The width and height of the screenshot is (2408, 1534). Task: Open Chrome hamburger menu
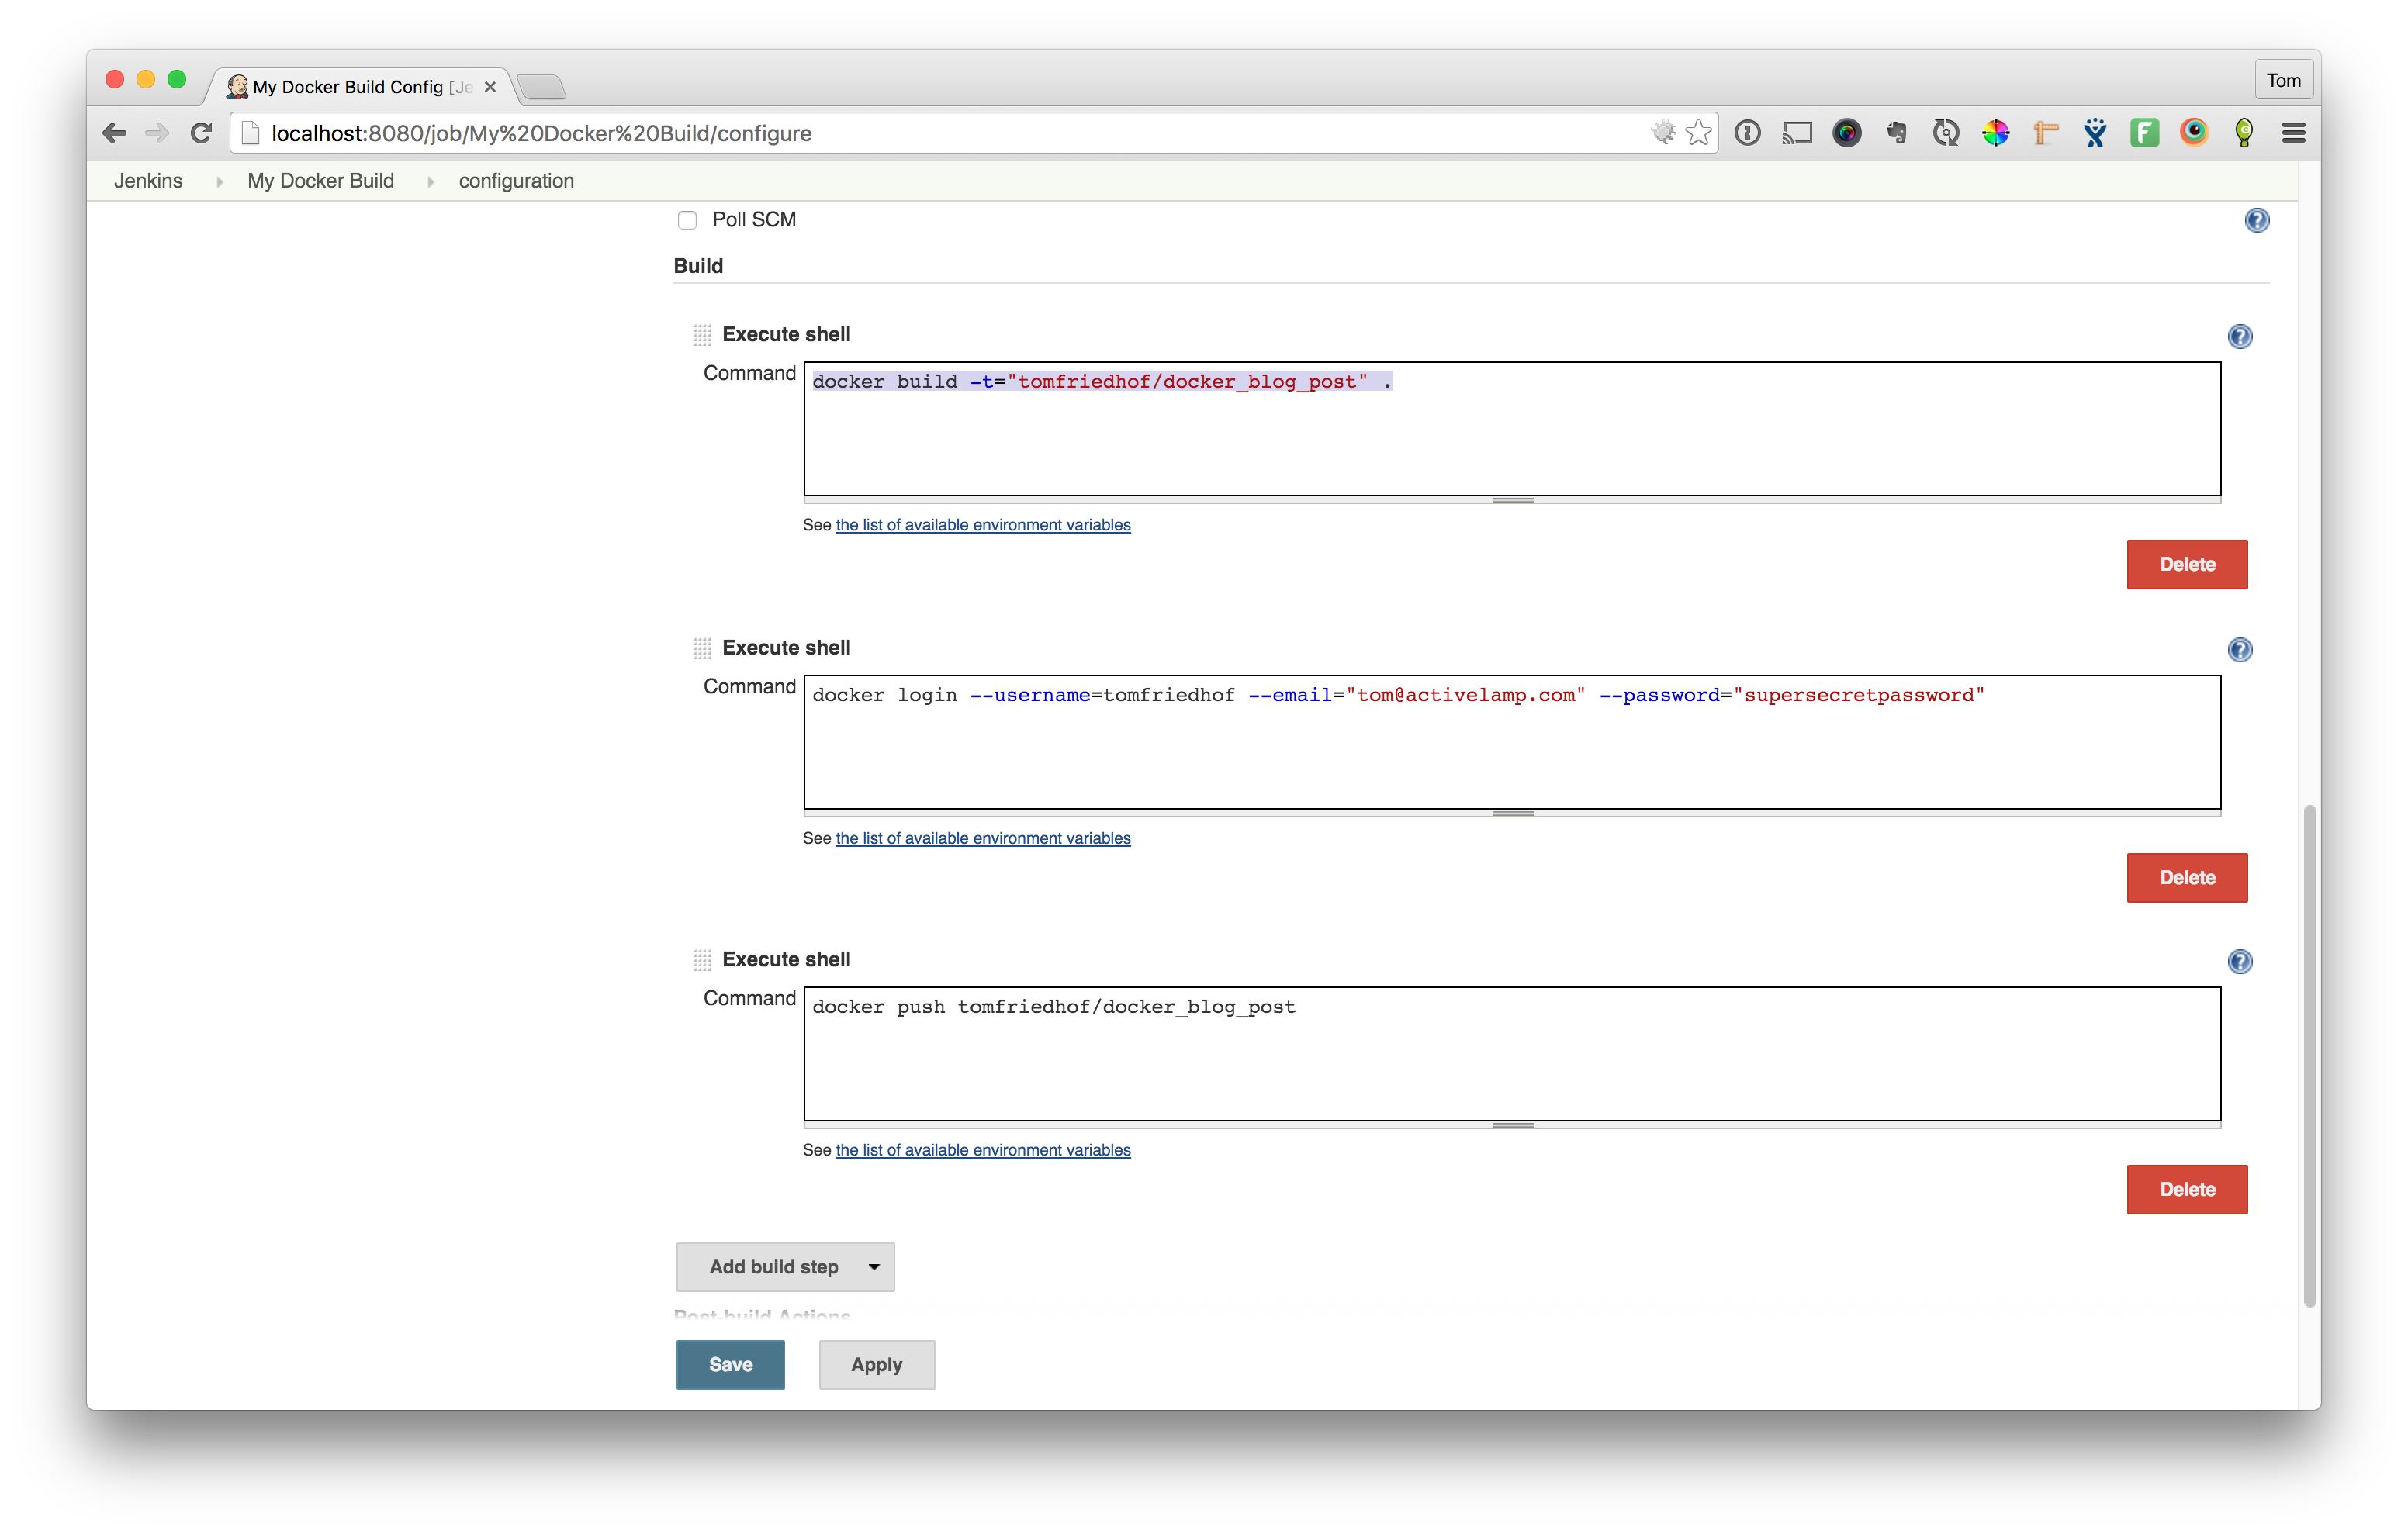click(x=2293, y=133)
